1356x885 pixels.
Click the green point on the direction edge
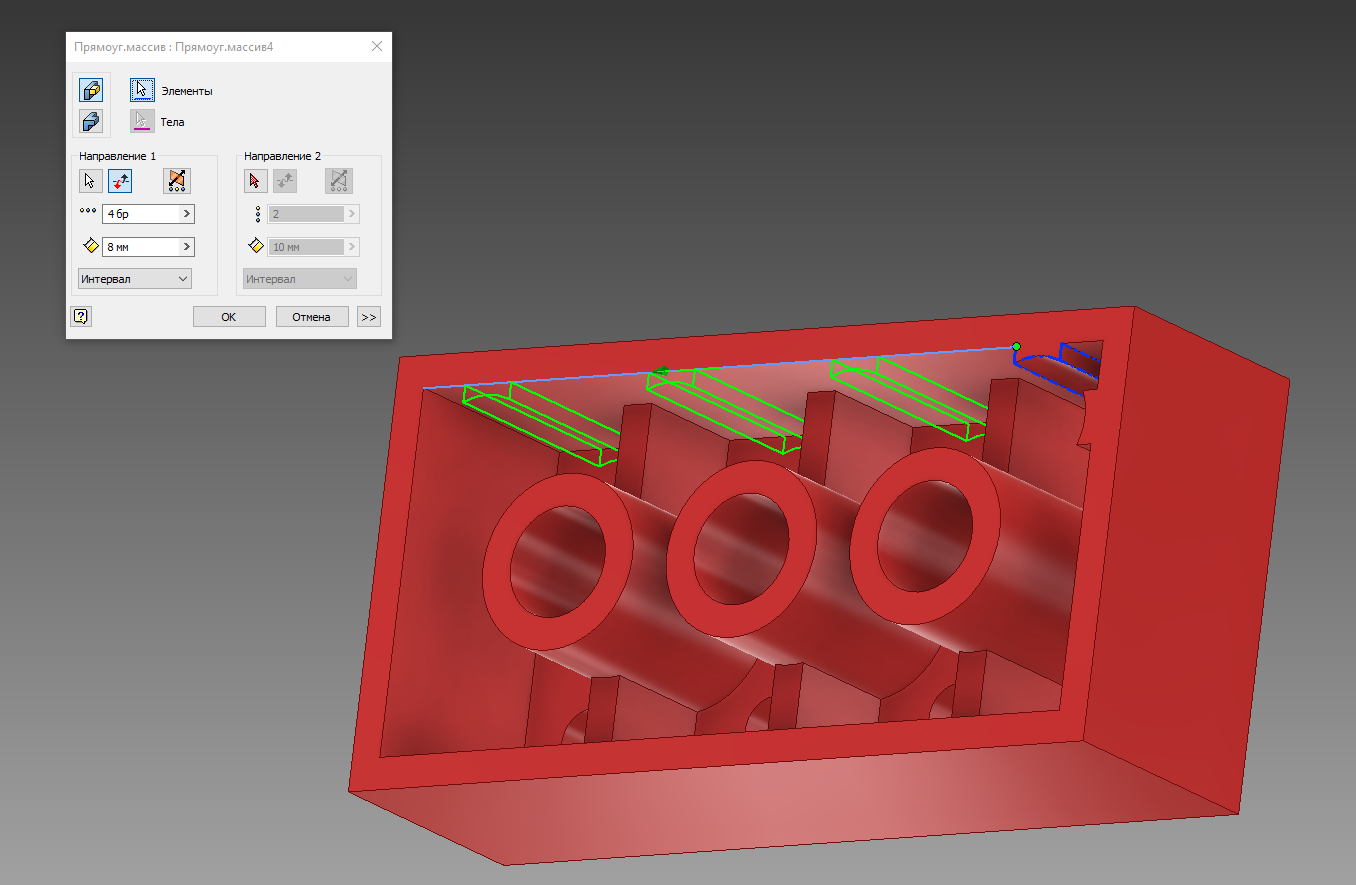tap(1016, 347)
